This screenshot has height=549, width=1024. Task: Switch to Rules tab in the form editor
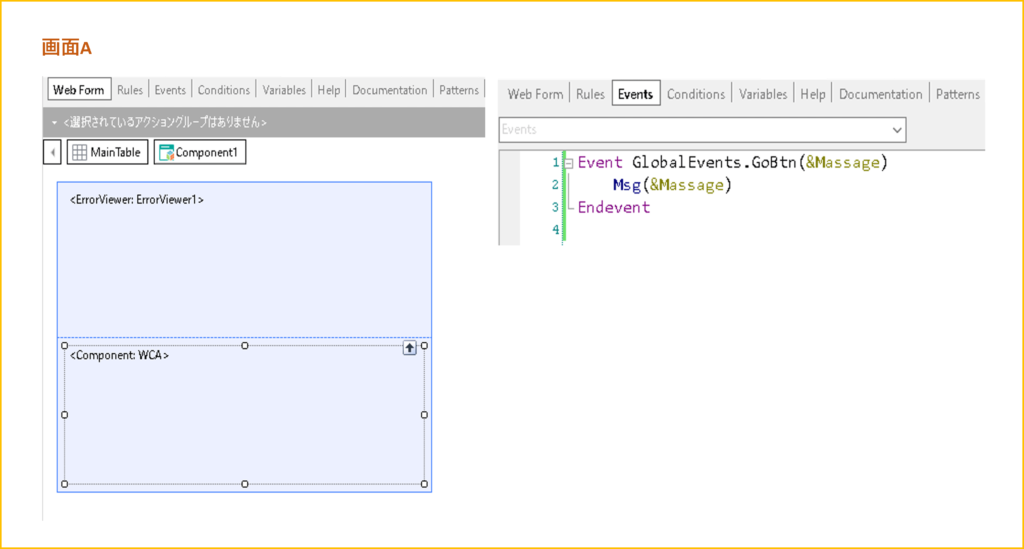pyautogui.click(x=130, y=90)
